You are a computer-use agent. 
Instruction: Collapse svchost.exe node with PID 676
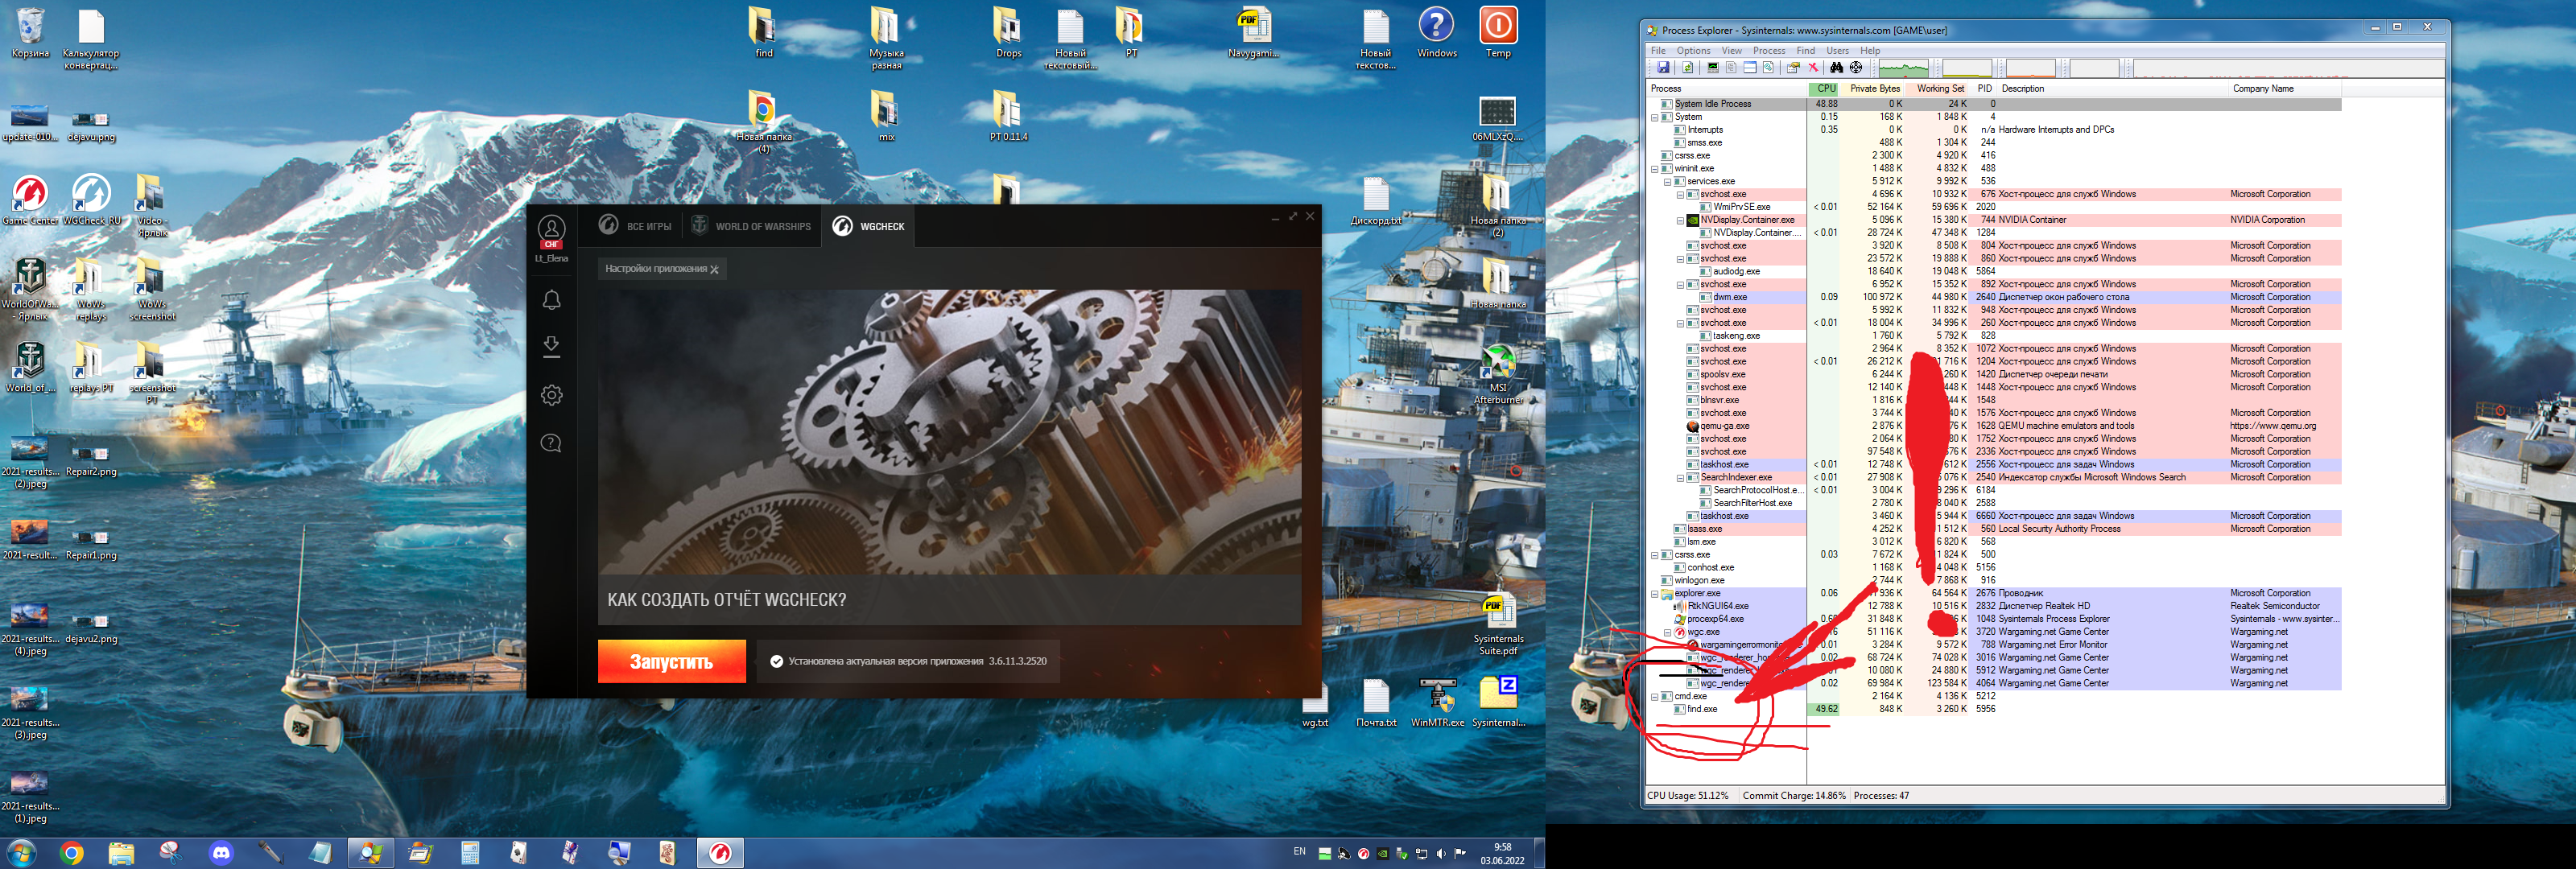[1680, 195]
